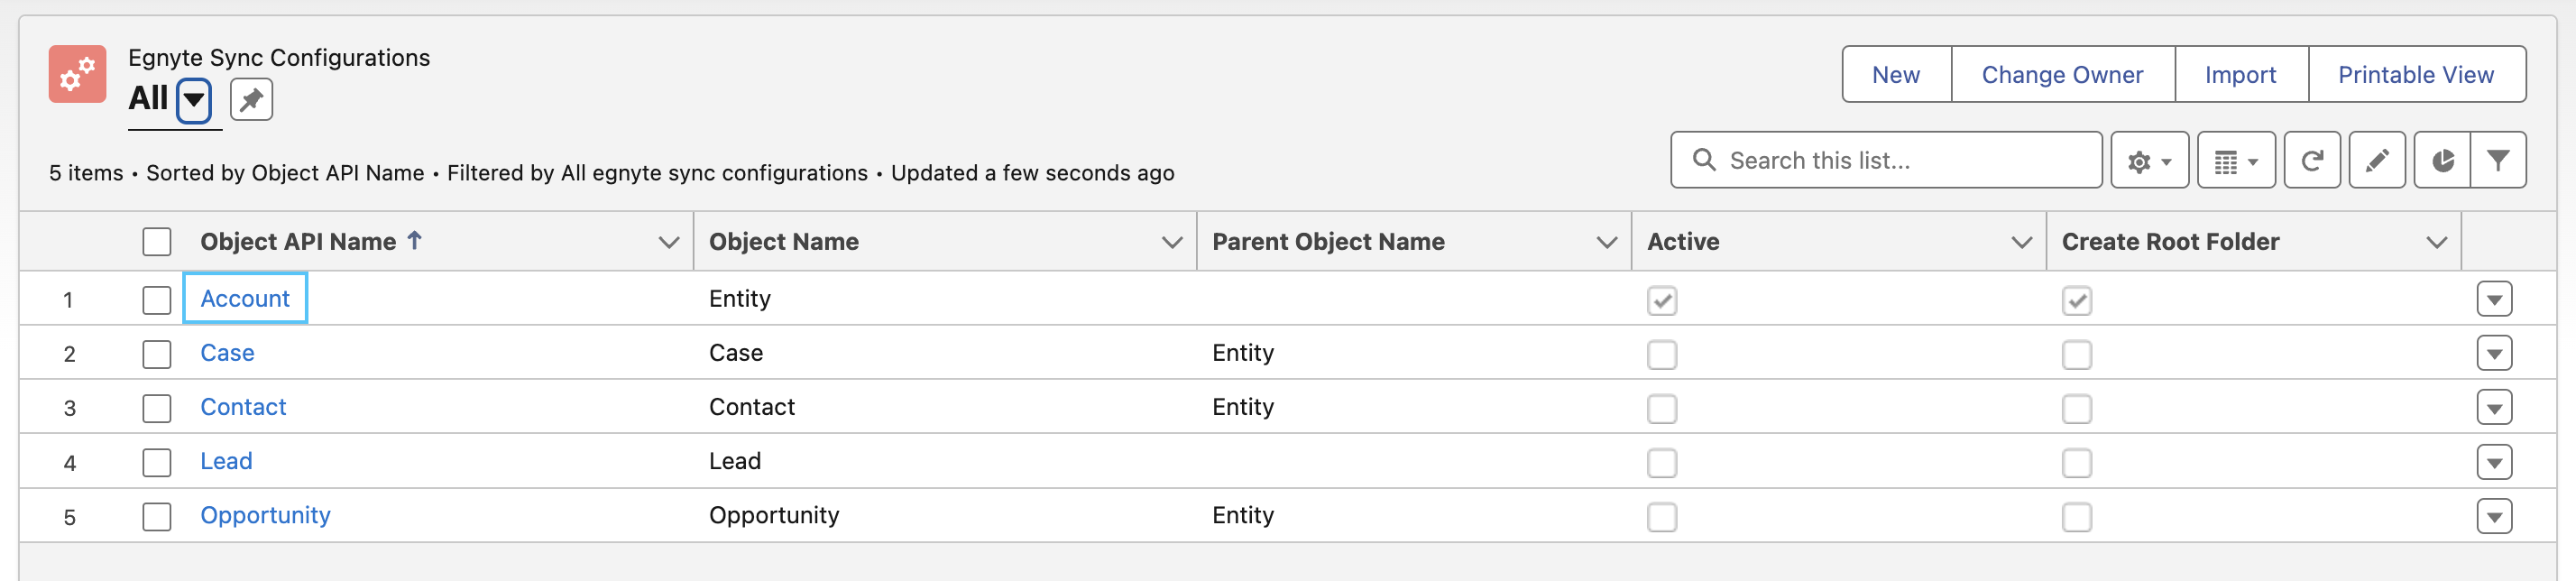Screen dimensions: 2576x581
Task: Open Object Name column menu chevron
Action: tap(1172, 242)
